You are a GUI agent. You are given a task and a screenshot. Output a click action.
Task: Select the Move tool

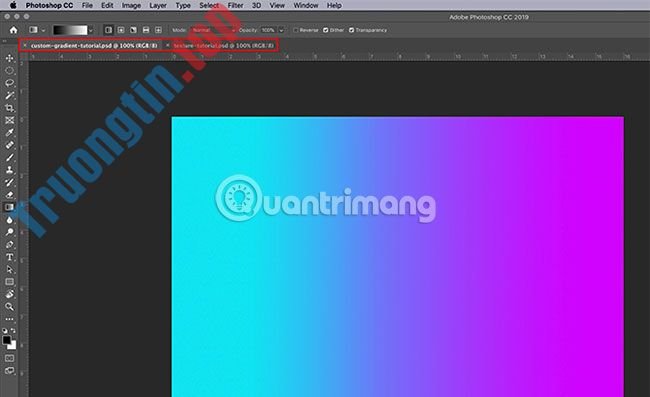coord(10,58)
